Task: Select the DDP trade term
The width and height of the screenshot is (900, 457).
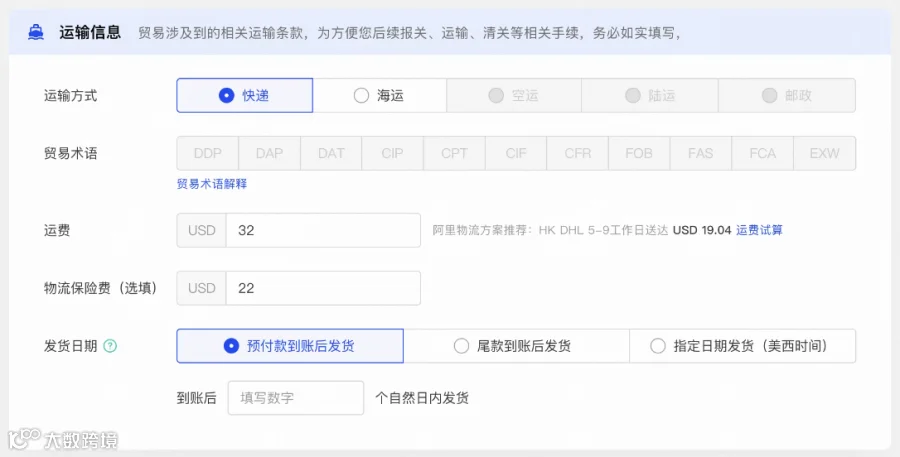Action: [x=208, y=153]
